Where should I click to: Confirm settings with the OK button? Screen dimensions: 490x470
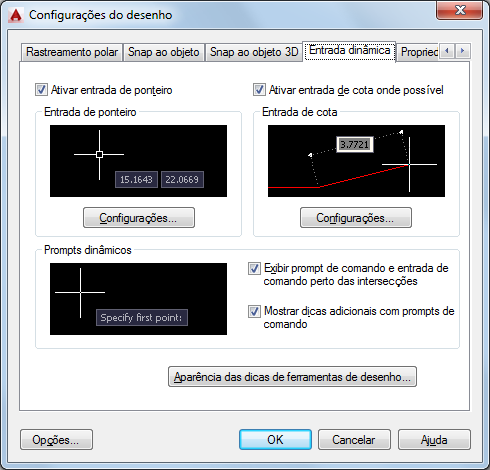275,440
